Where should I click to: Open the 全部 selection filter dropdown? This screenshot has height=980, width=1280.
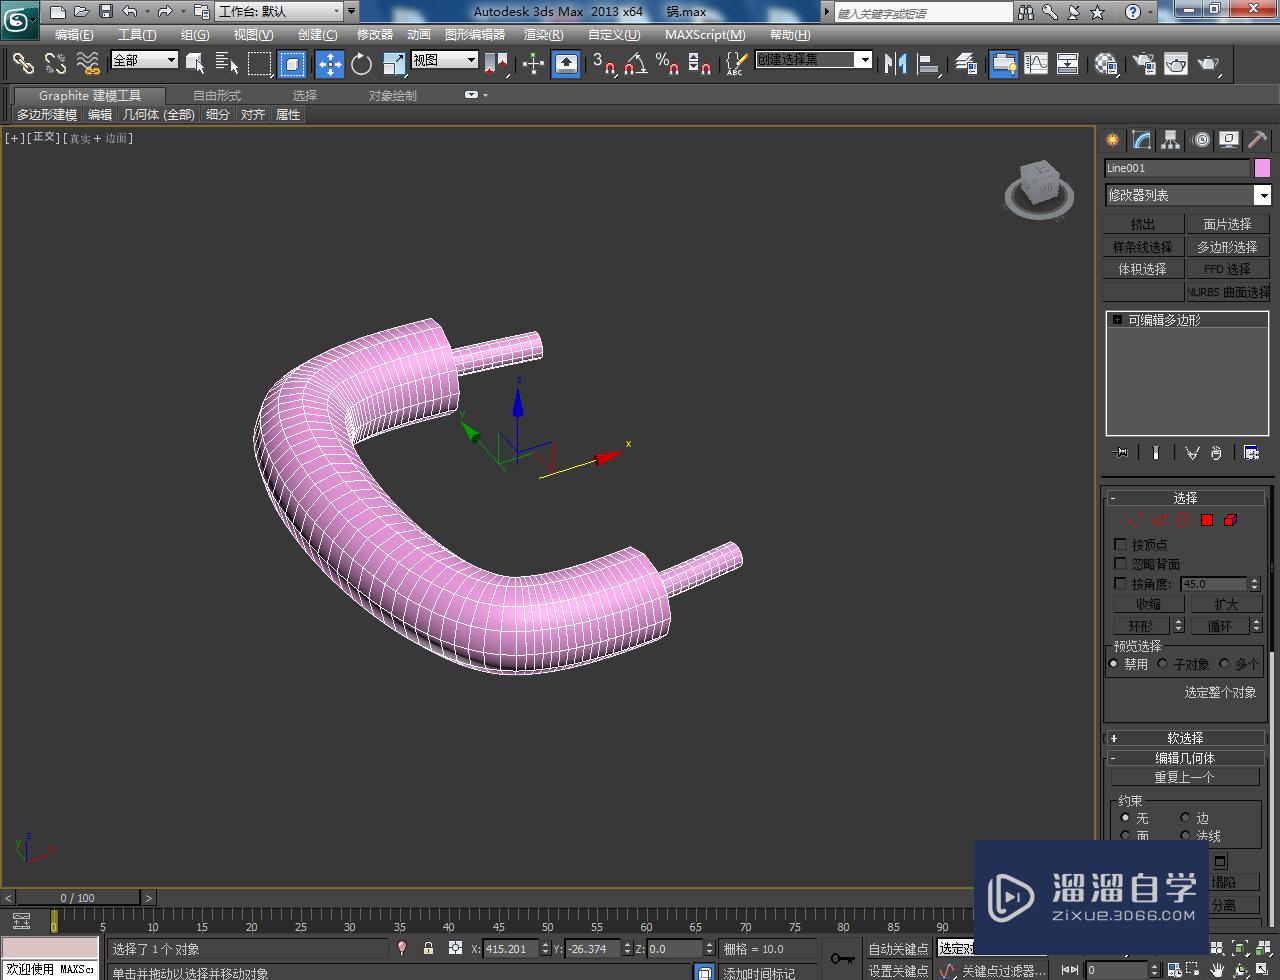click(x=144, y=60)
